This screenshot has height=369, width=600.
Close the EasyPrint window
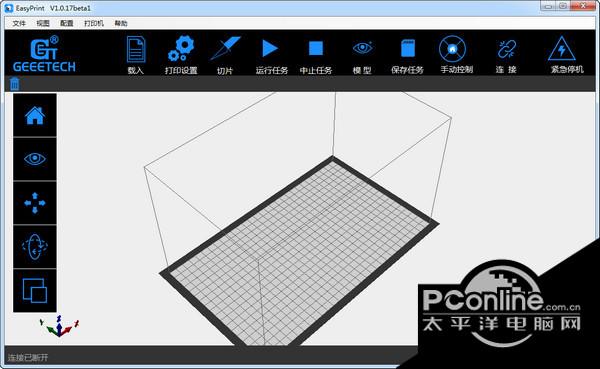(583, 6)
